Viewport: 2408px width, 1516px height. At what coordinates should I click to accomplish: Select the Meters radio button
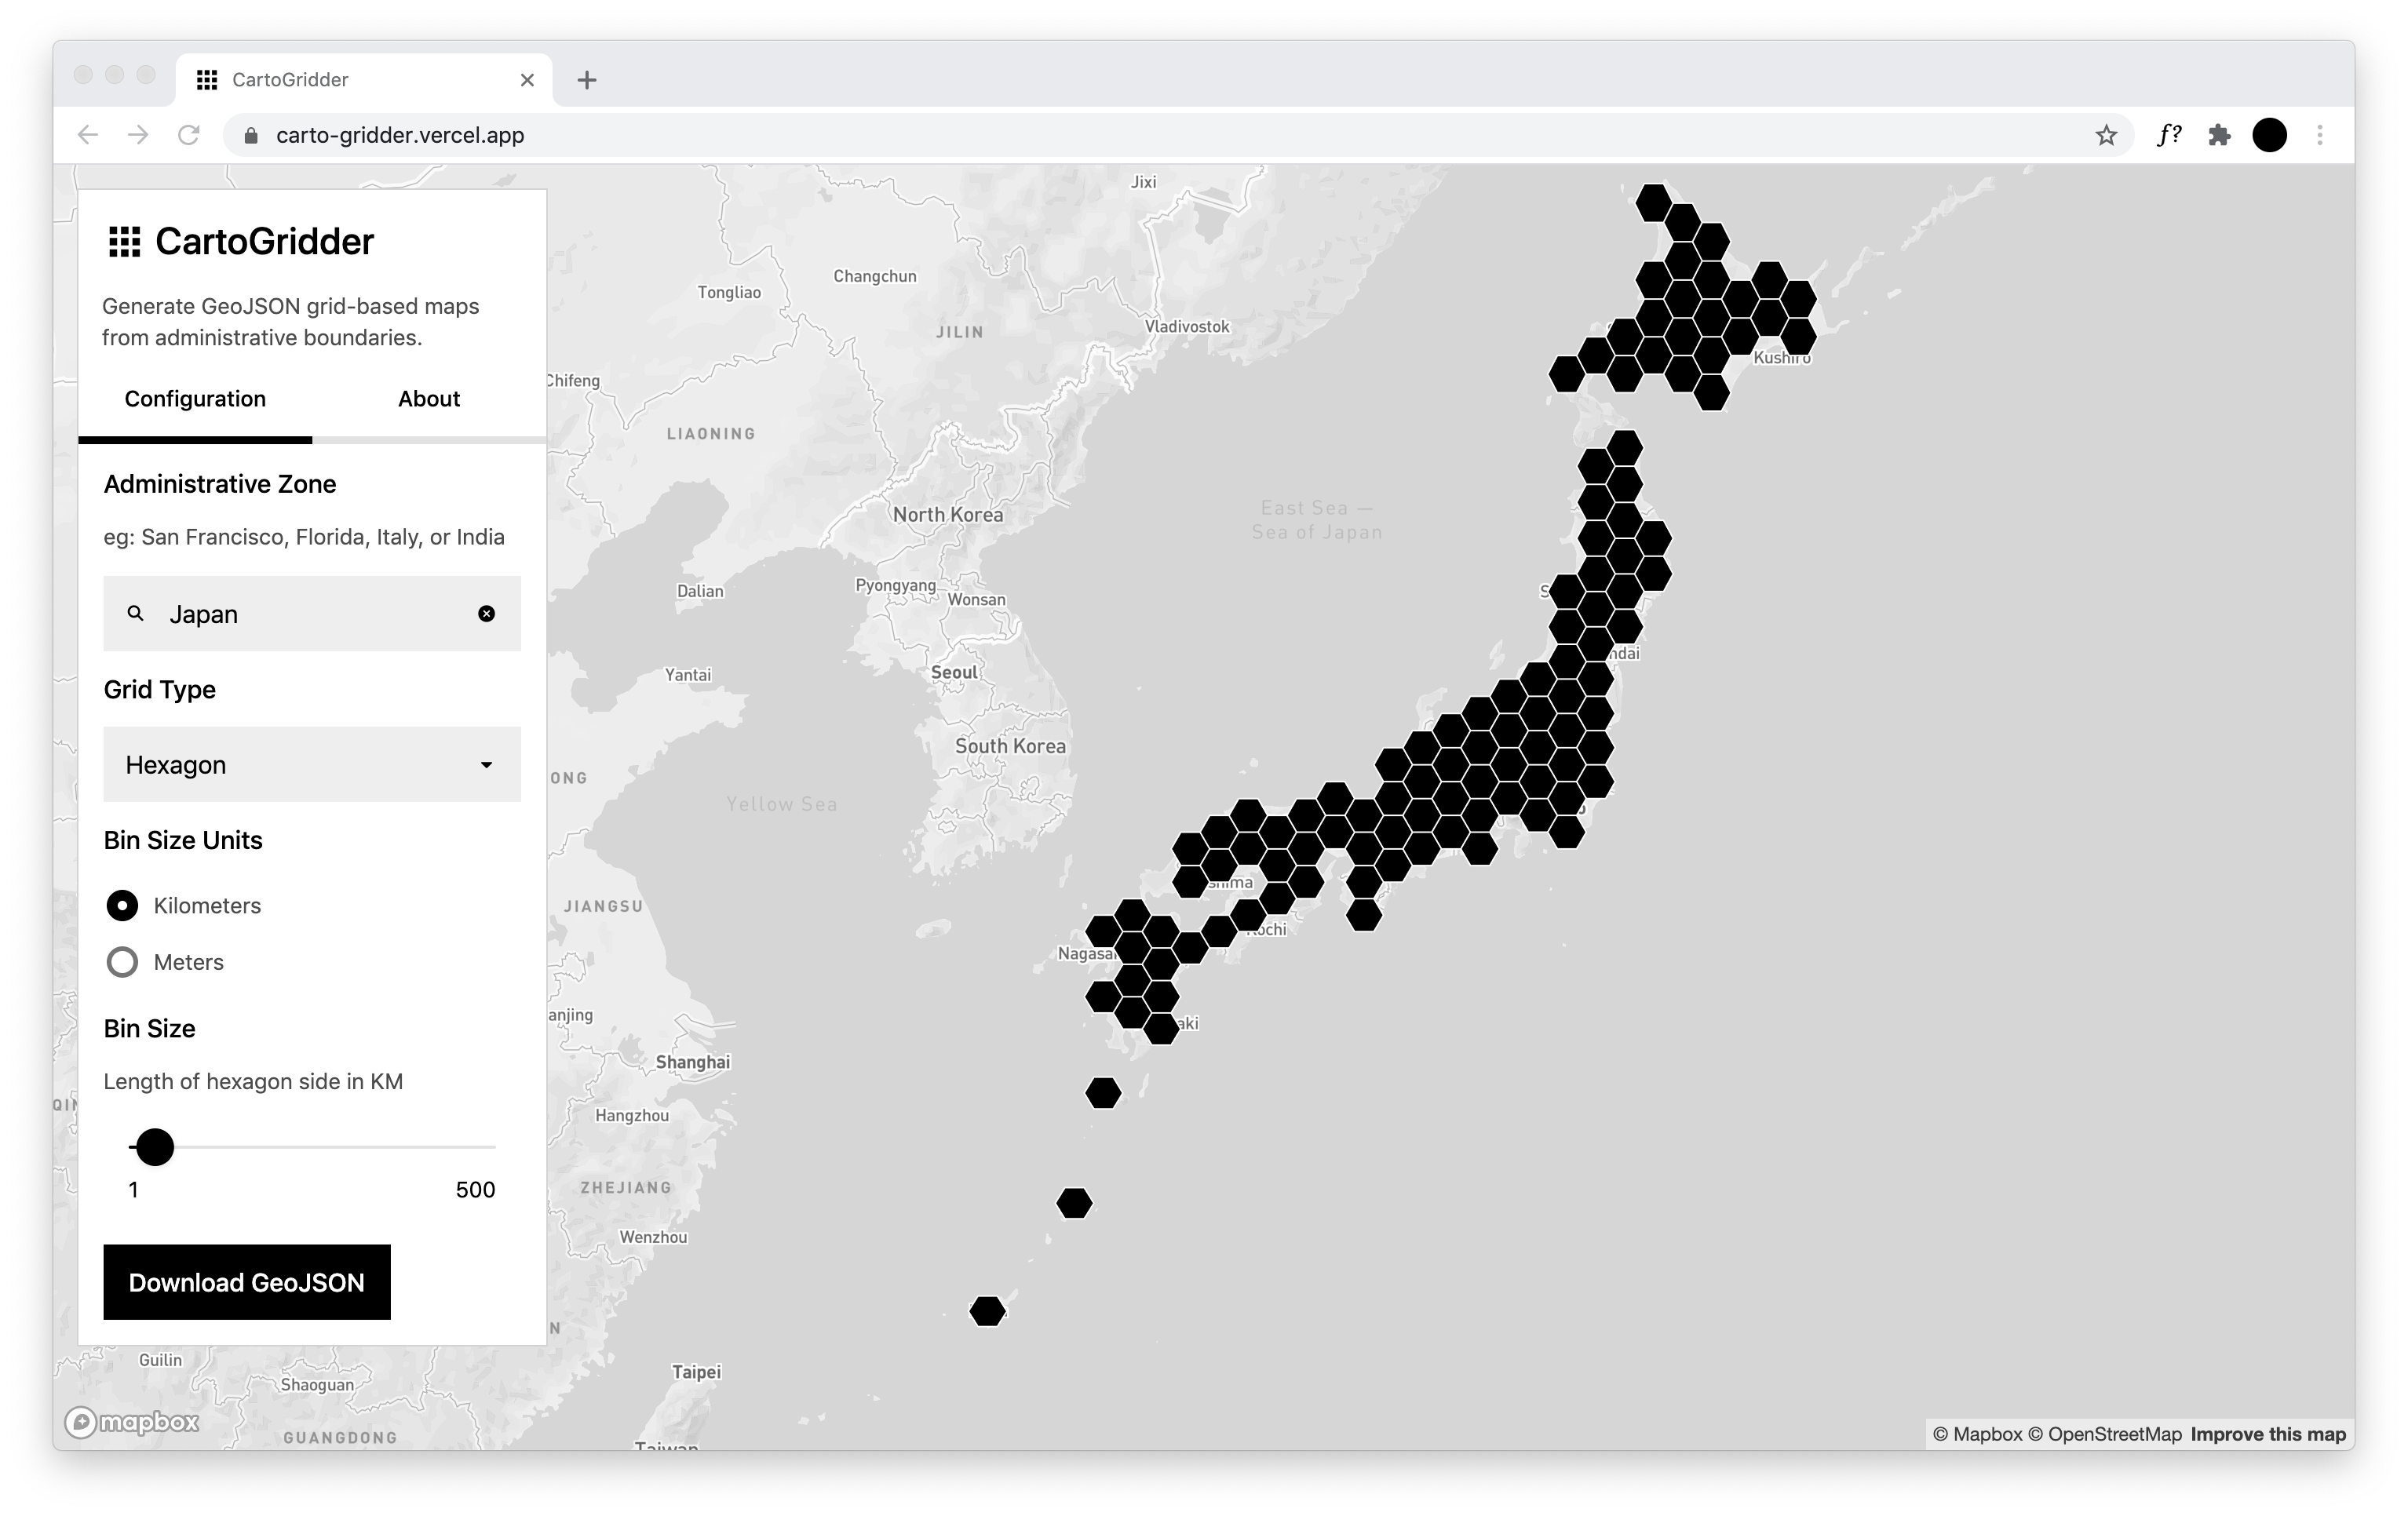122,962
